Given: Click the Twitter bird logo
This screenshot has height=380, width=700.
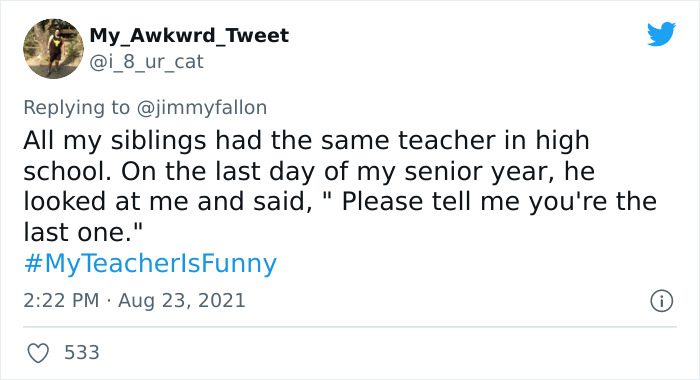Looking at the screenshot, I should tap(661, 33).
